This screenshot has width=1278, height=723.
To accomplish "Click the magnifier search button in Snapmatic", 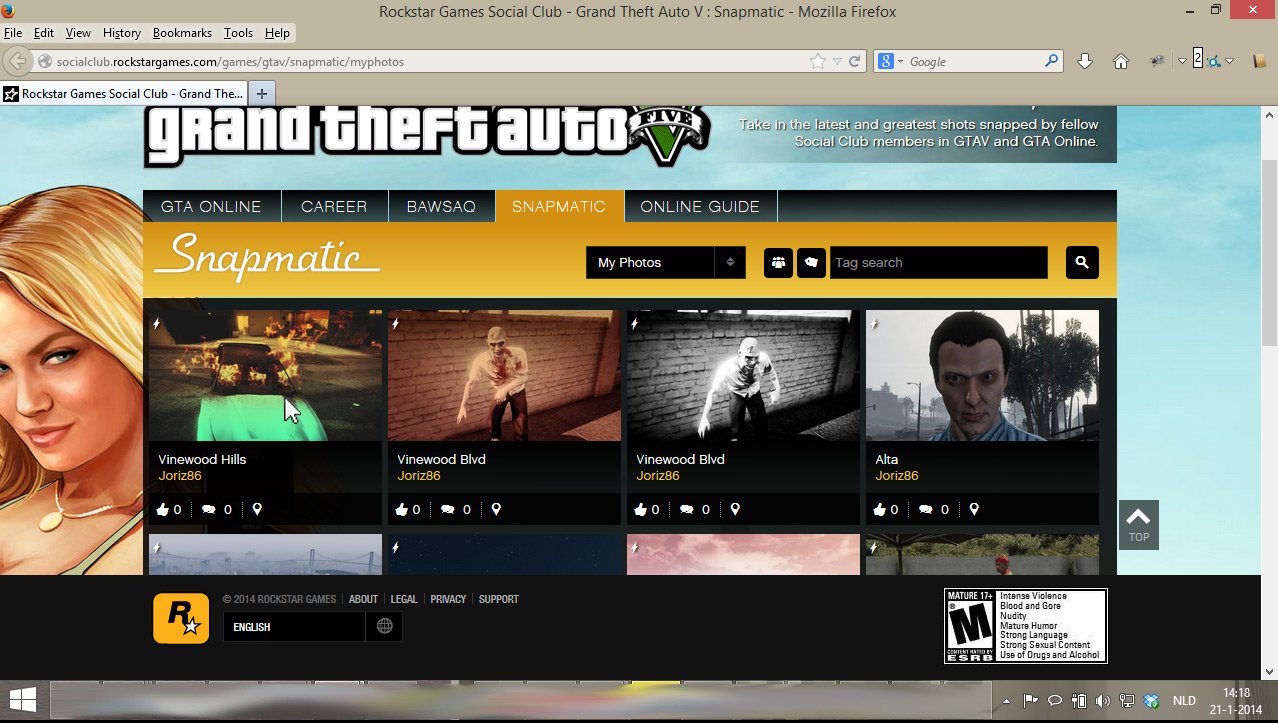I will [x=1082, y=262].
